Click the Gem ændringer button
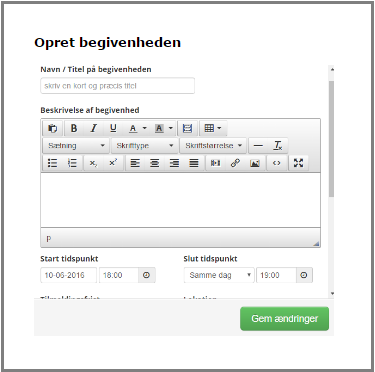375x372 pixels. coord(284,319)
